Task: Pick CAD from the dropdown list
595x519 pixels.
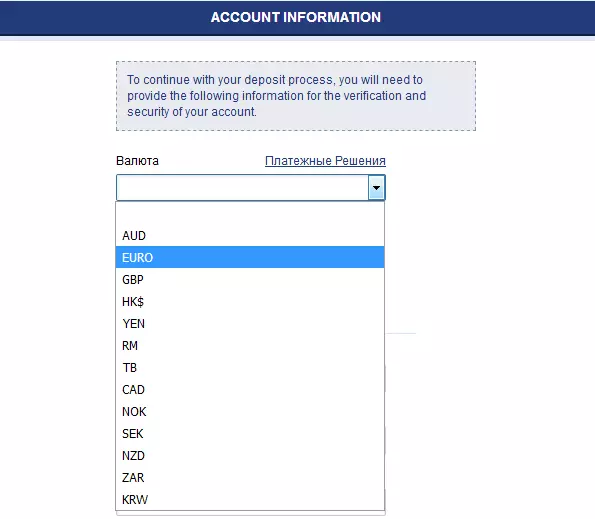Action: tap(250, 390)
